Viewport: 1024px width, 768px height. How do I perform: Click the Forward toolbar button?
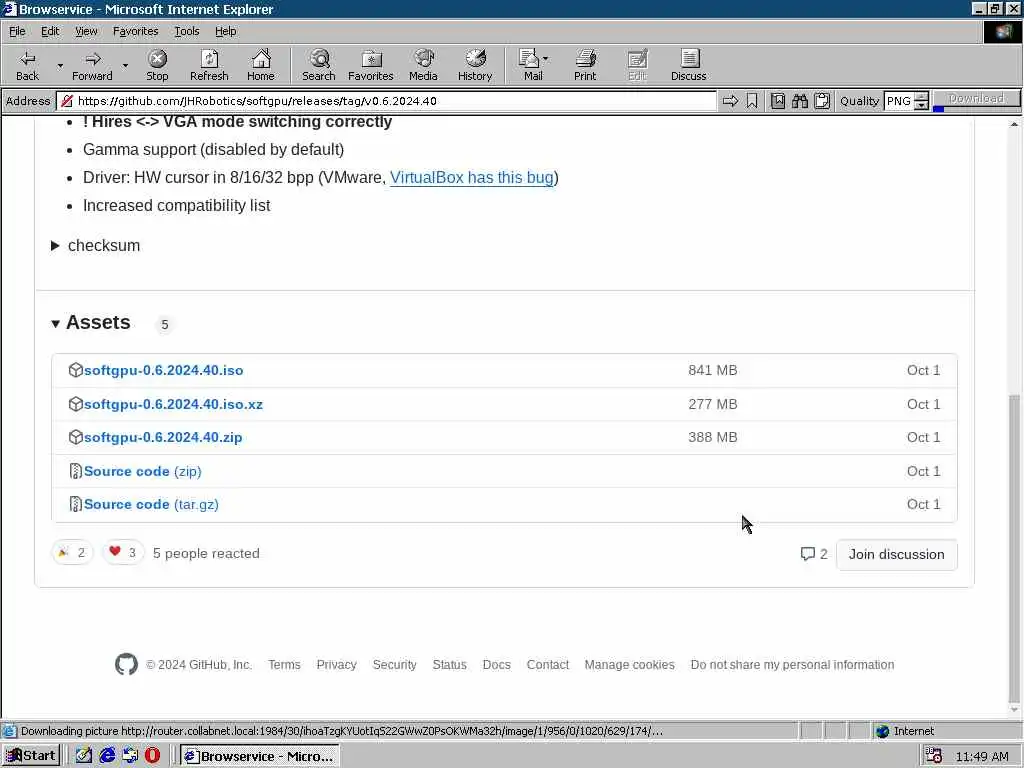[x=92, y=65]
